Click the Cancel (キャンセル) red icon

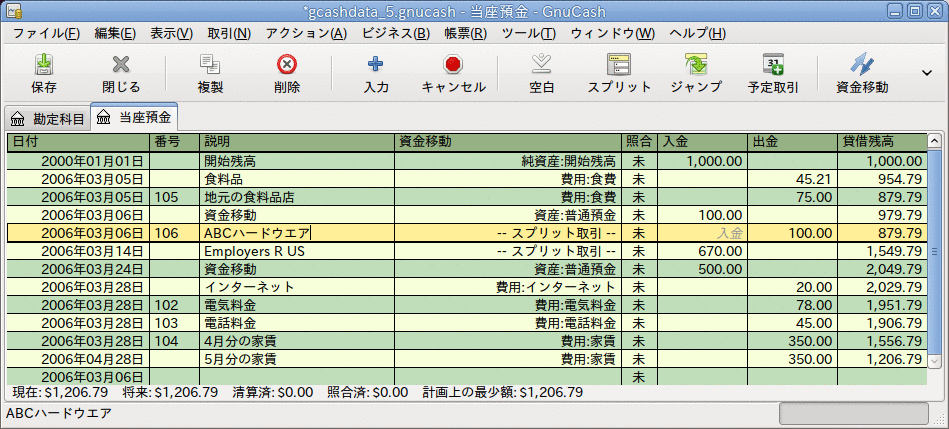[453, 66]
